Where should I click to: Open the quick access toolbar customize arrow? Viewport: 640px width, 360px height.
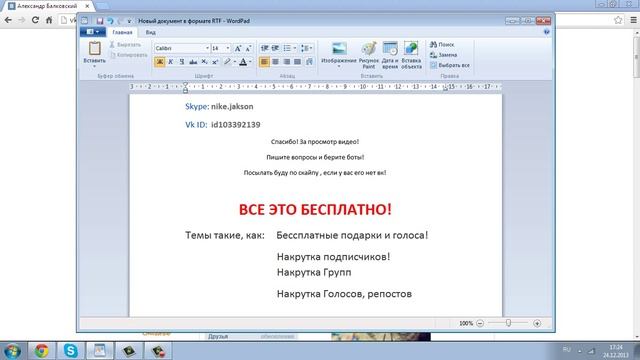(129, 21)
